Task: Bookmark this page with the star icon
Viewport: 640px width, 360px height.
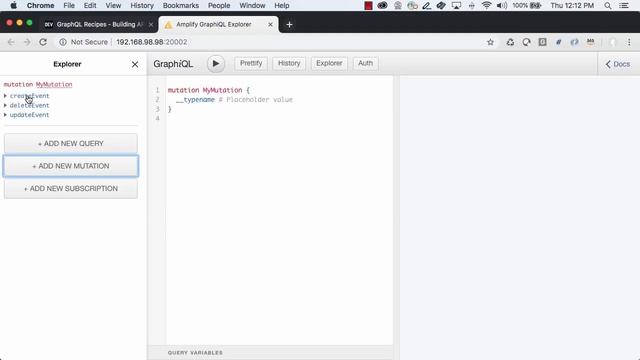Action: pos(490,42)
